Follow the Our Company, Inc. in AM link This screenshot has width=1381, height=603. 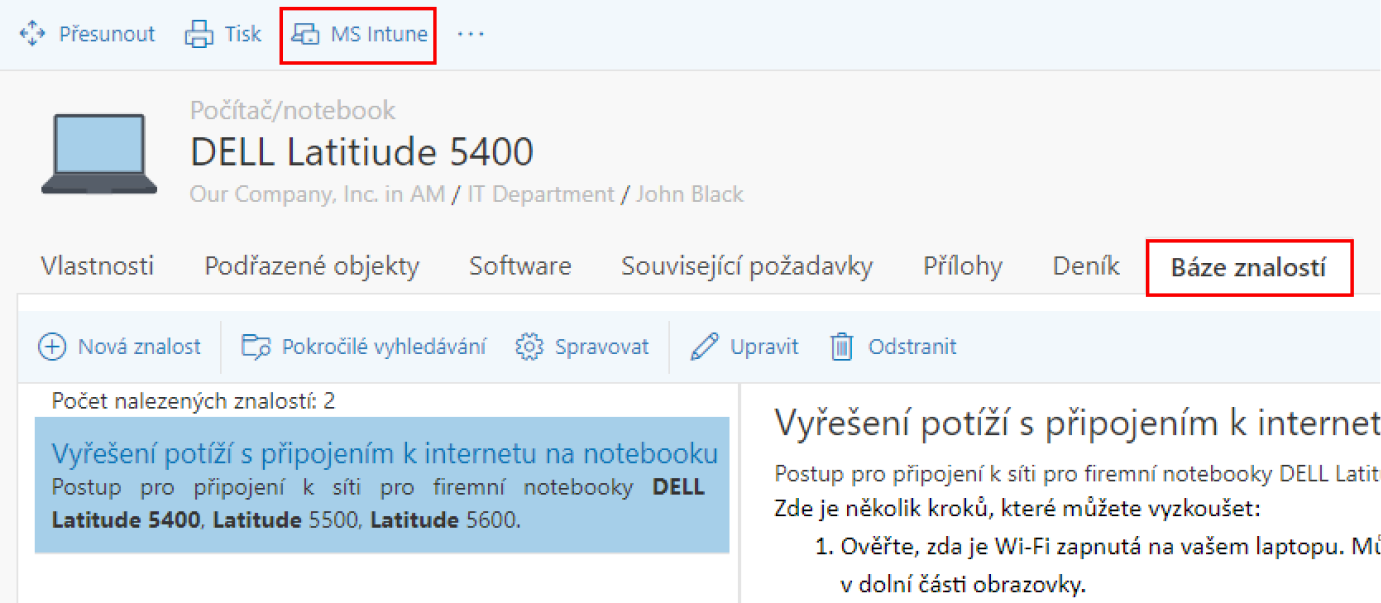317,194
